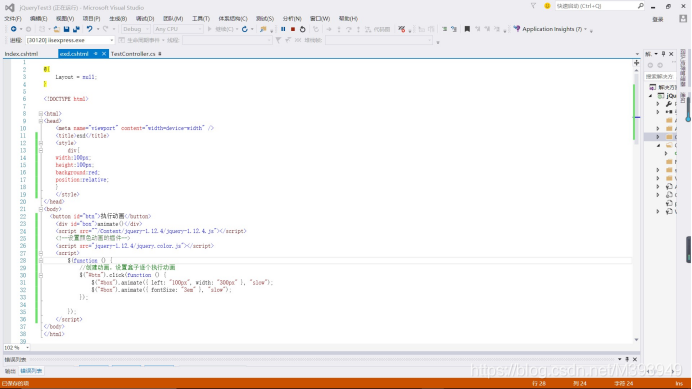The width and height of the screenshot is (692, 389).
Task: Switch to the Index.cshtml tab
Action: pyautogui.click(x=21, y=54)
